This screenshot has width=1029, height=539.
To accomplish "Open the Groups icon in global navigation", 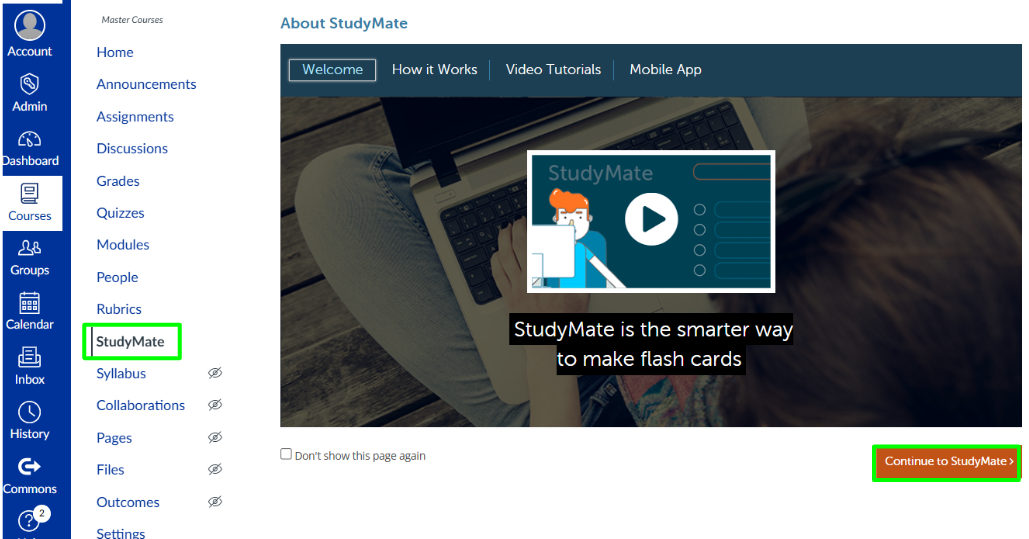I will point(30,249).
